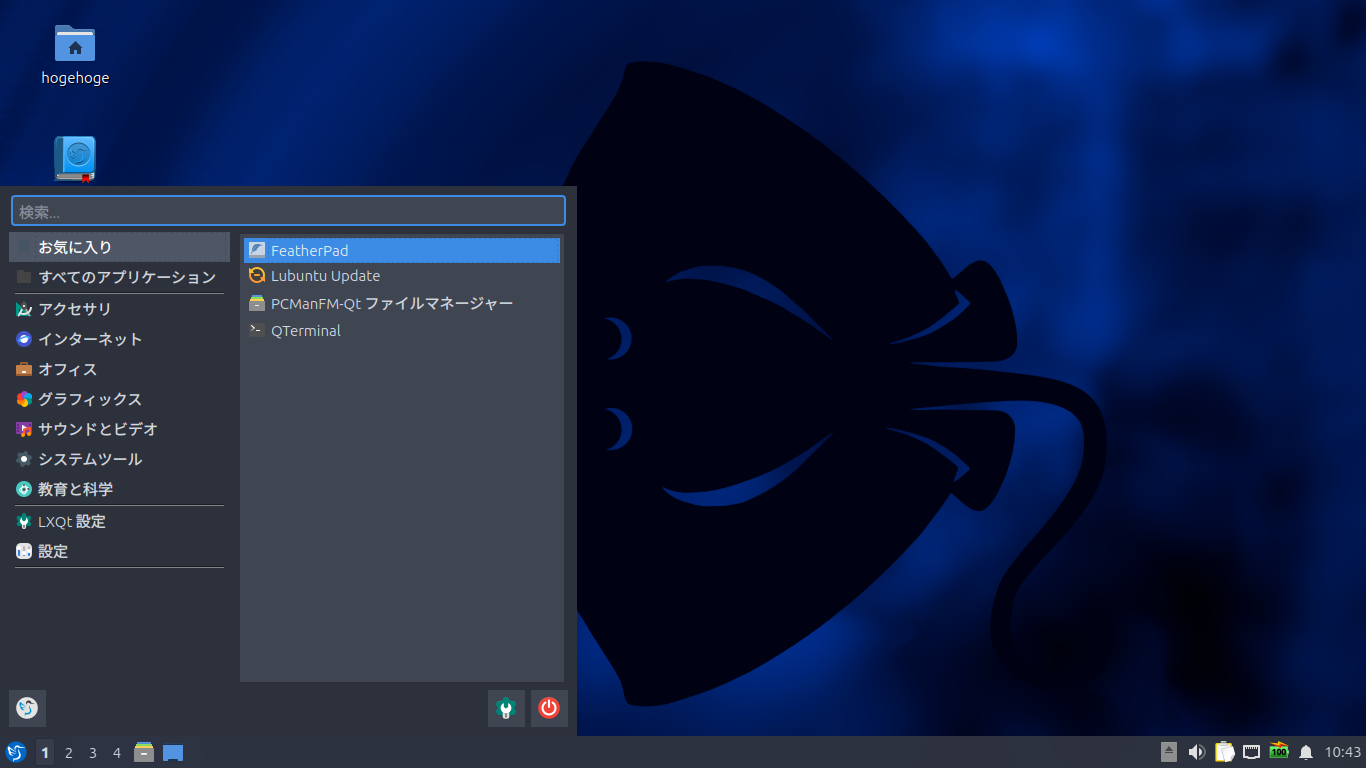Click the Lubuntu logo button in menu

pyautogui.click(x=27, y=708)
